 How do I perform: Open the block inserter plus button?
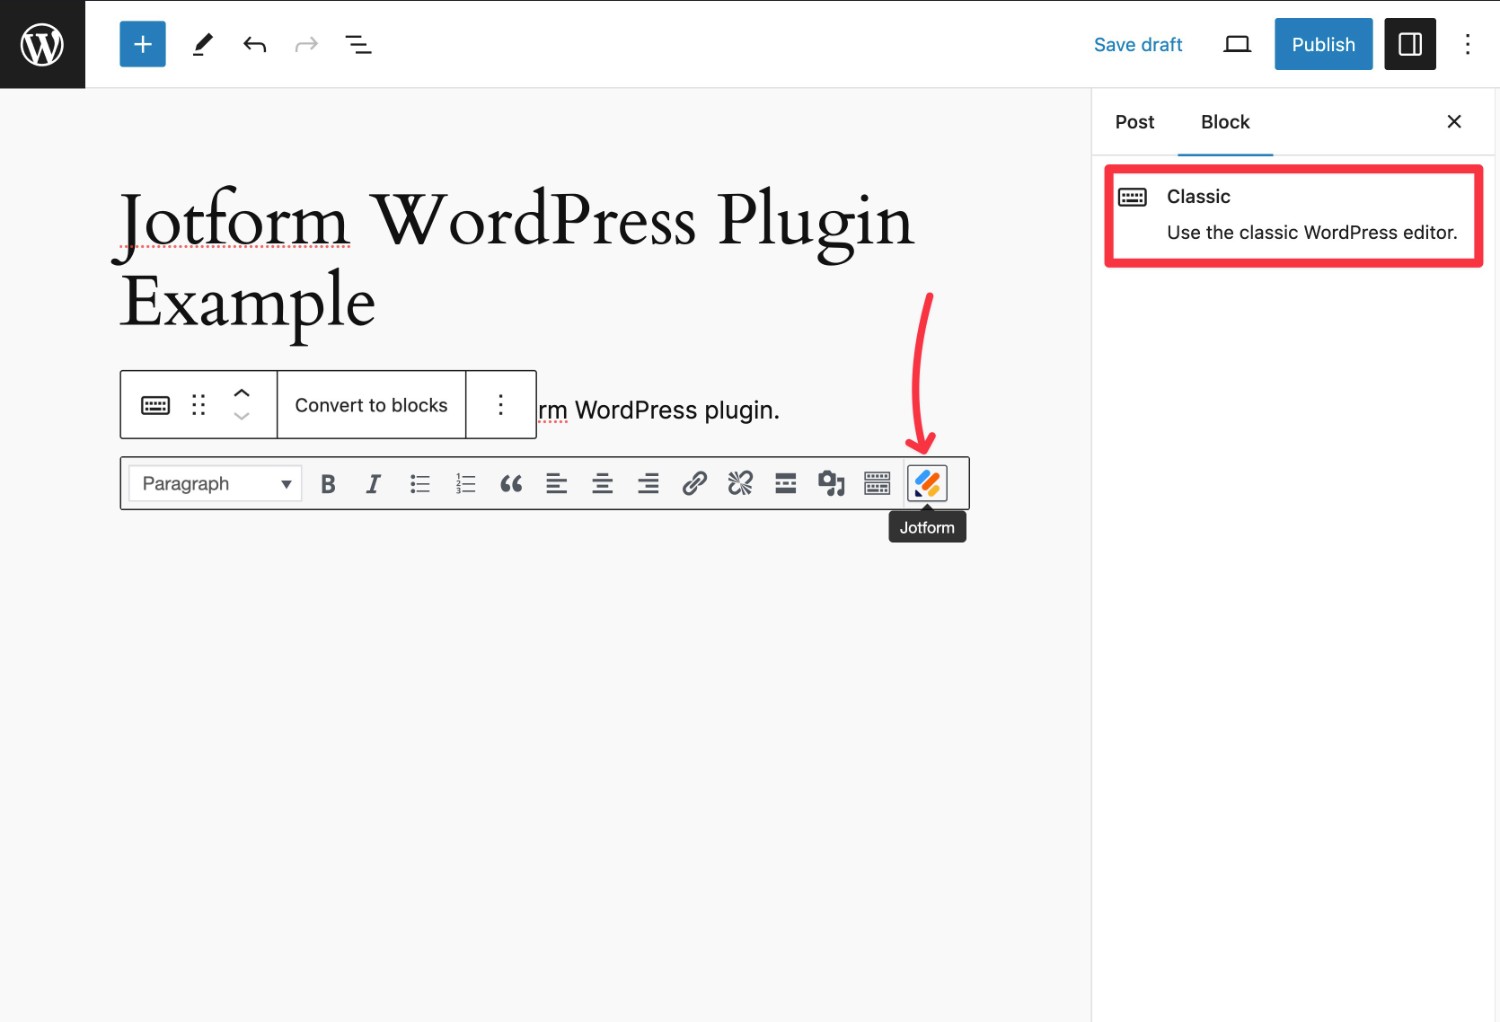click(x=142, y=44)
